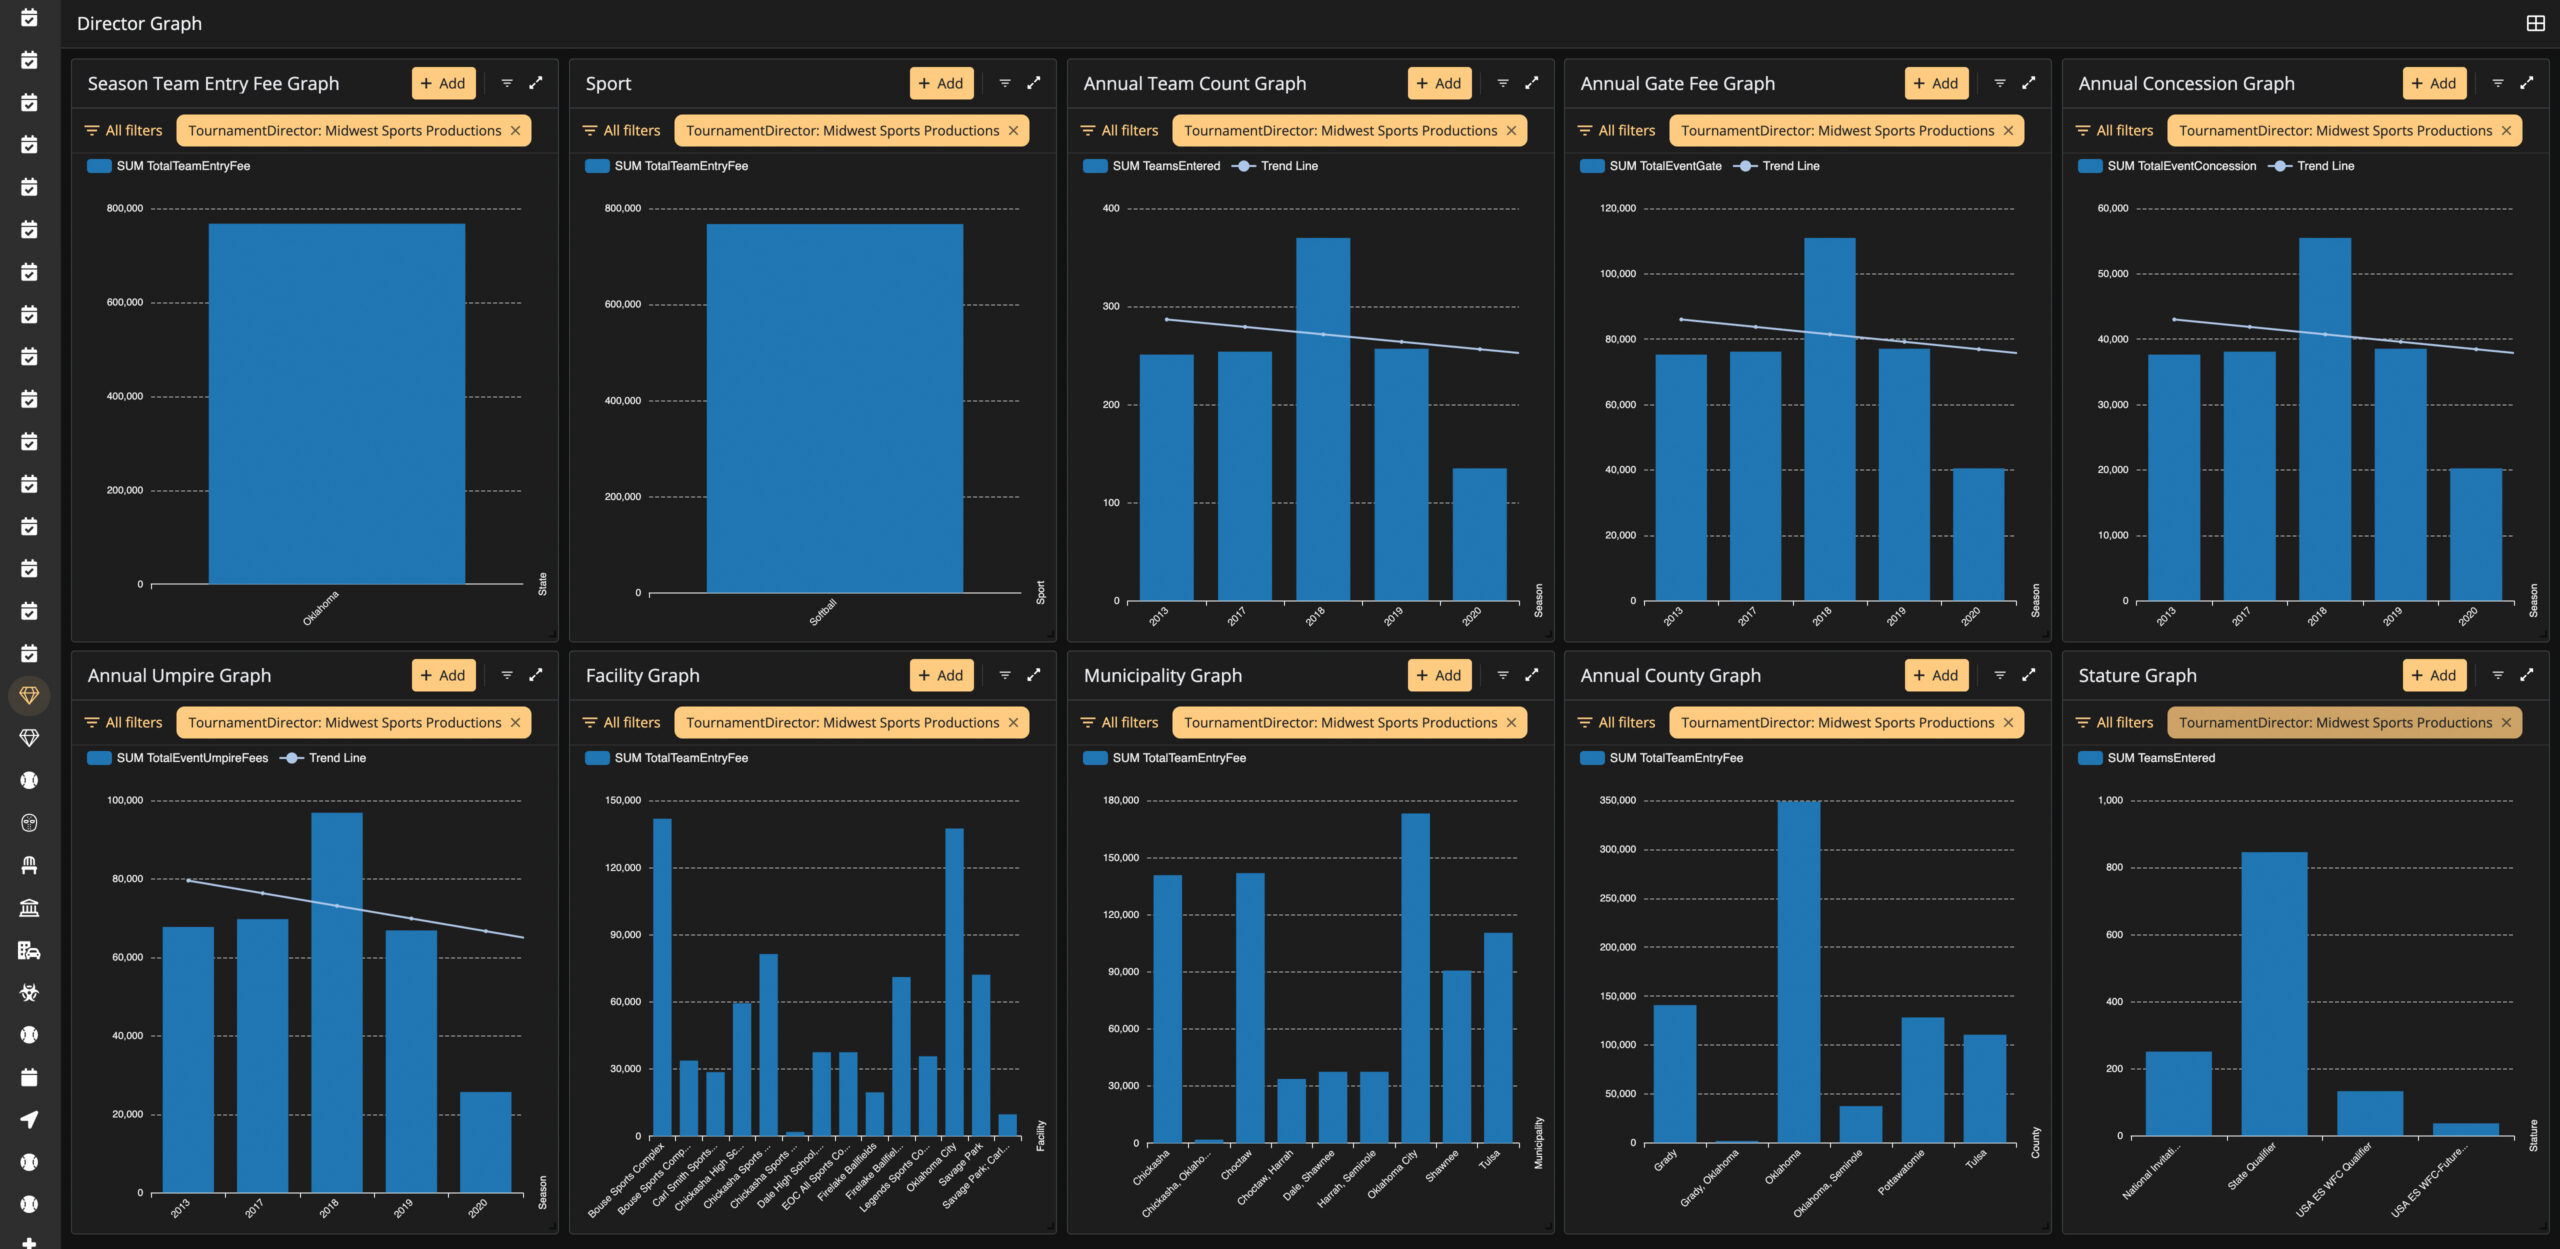This screenshot has height=1249, width=2560.
Task: Open the building with car sidebar icon
Action: pos(29,950)
